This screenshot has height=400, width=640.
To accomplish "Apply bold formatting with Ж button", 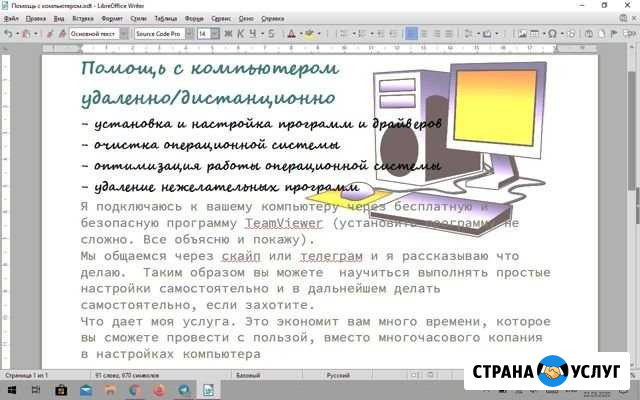I will [x=228, y=33].
